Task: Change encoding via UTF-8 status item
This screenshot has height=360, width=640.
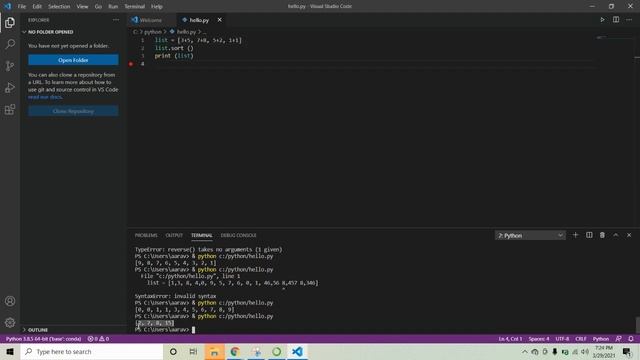Action: coord(562,339)
